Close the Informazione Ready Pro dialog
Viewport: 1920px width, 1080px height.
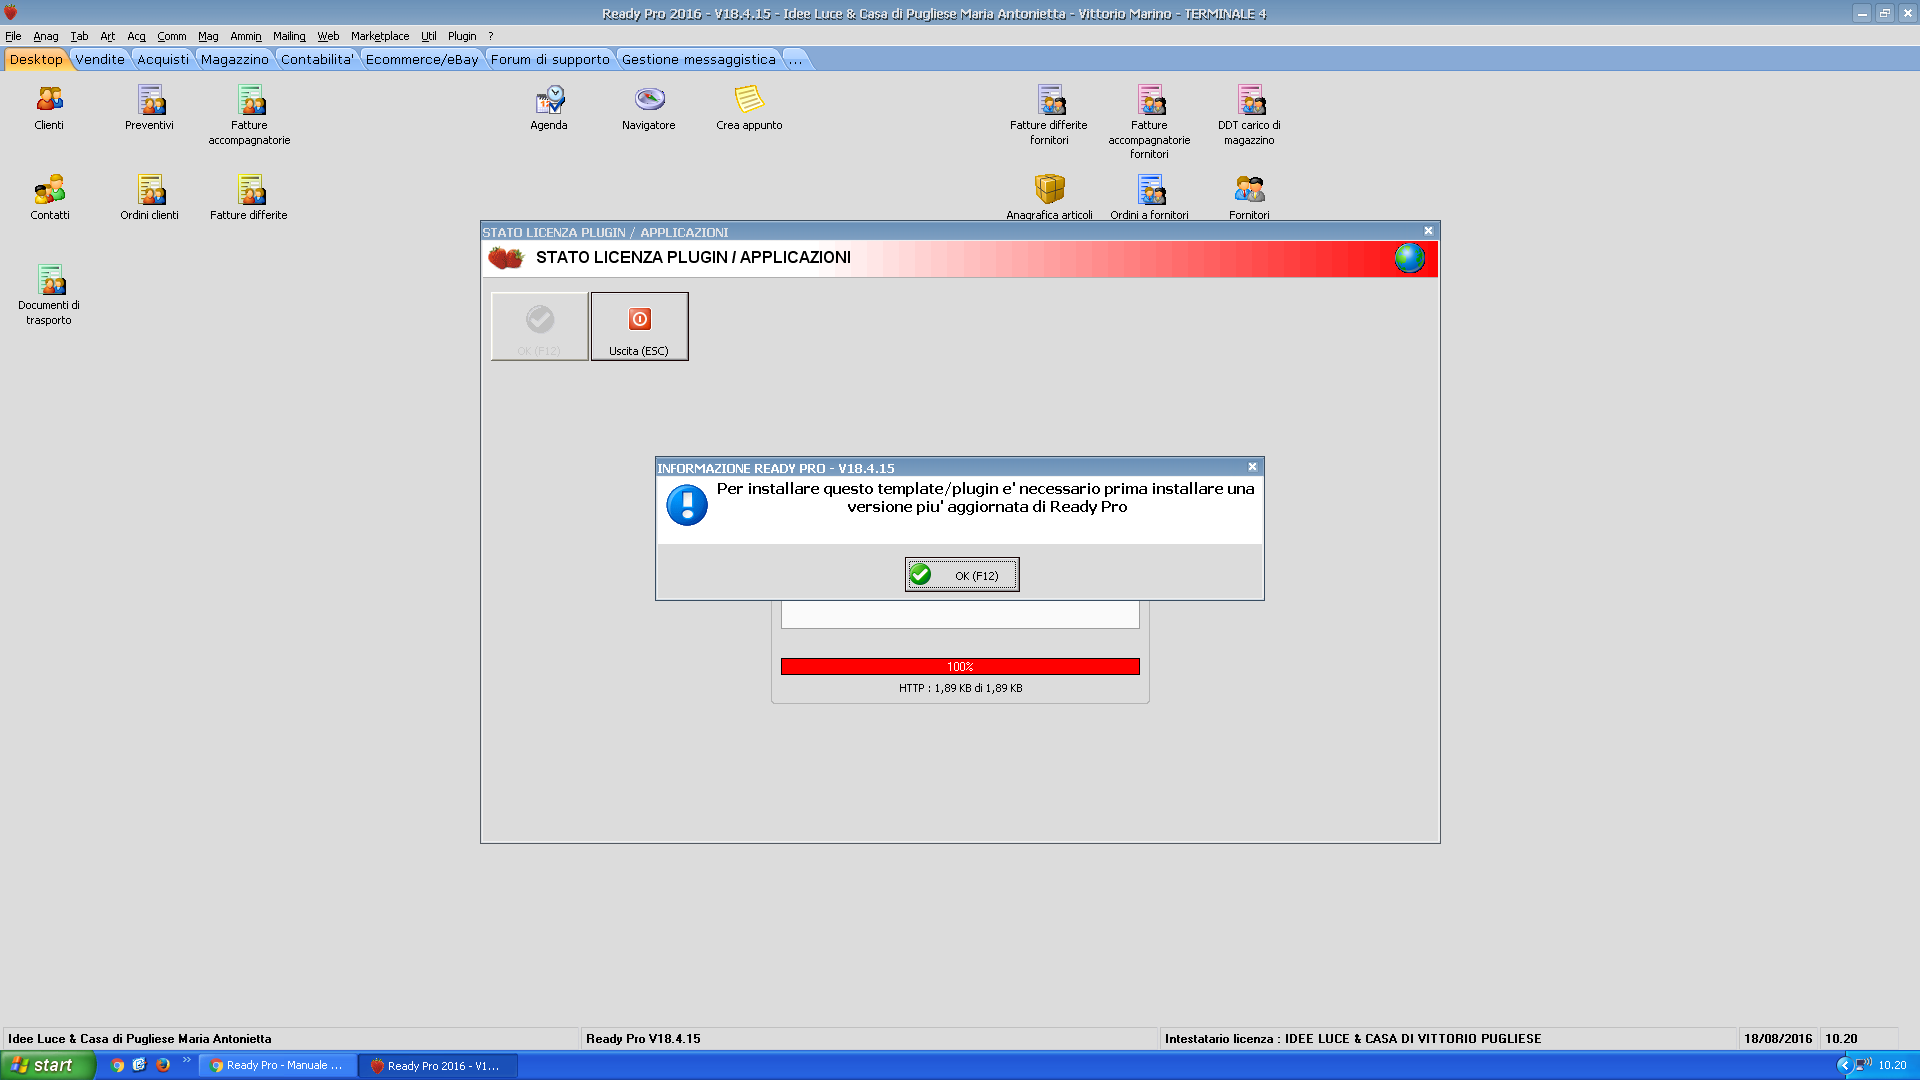coord(1252,467)
